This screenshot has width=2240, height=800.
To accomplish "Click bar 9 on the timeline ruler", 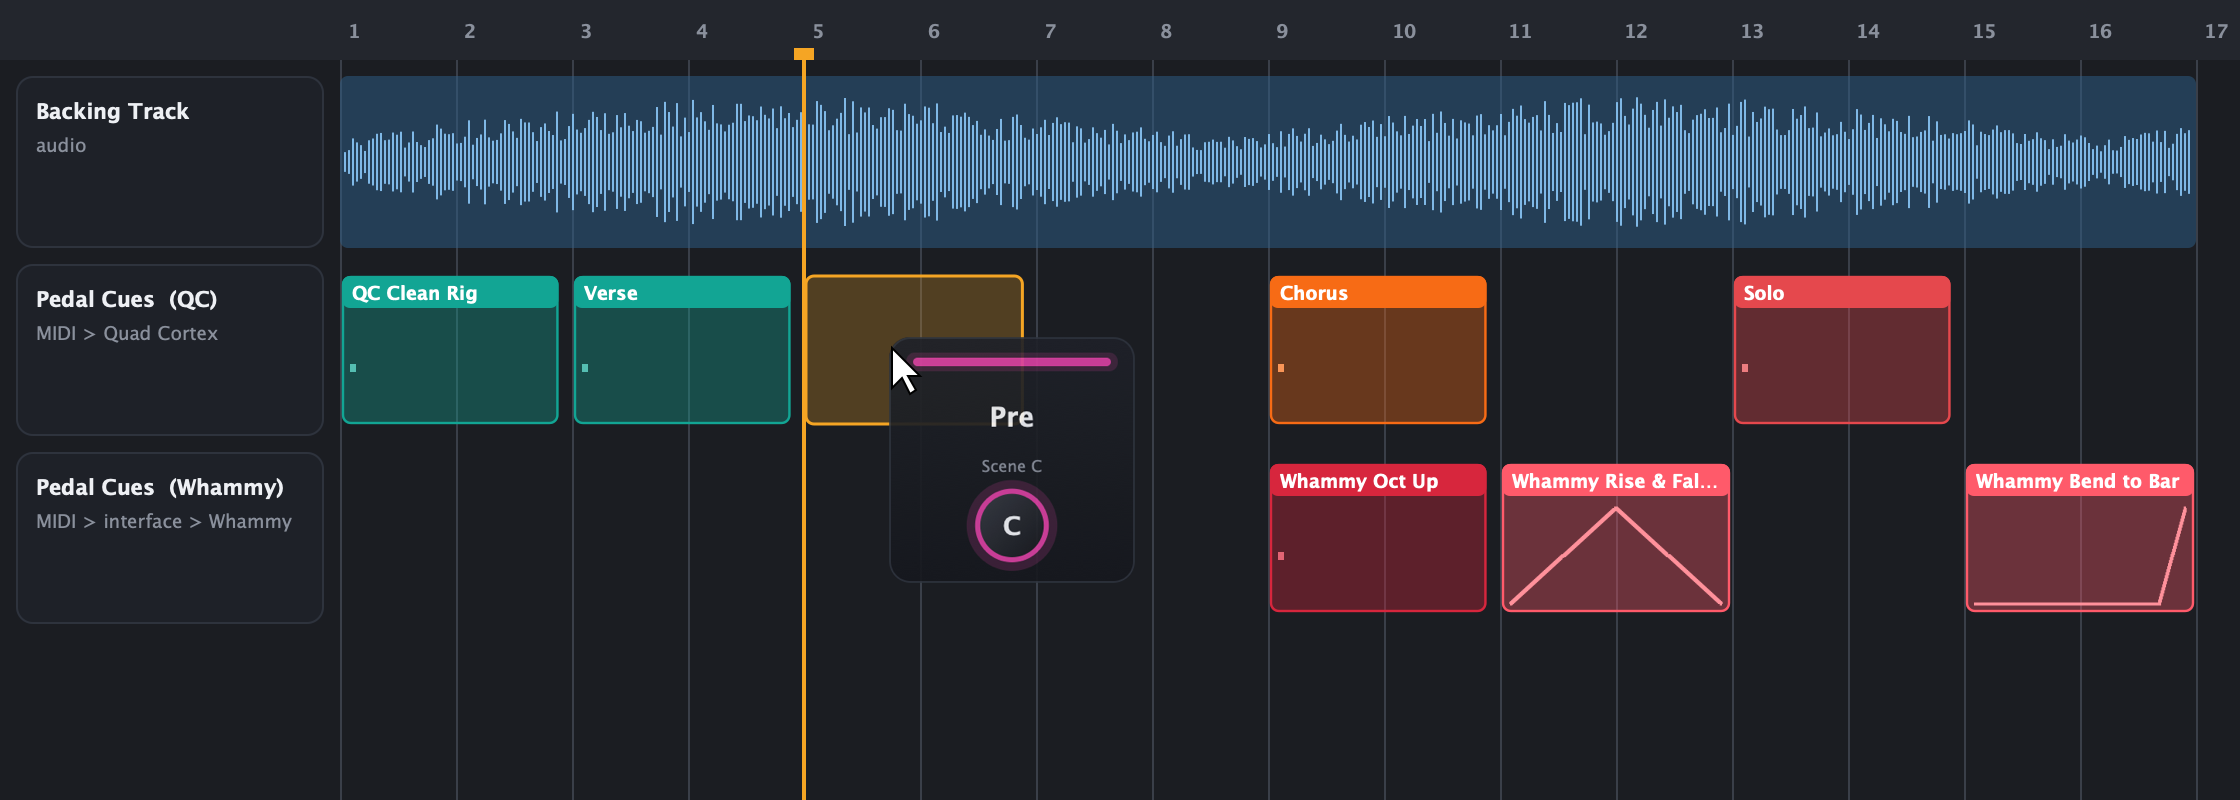I will click(1282, 31).
